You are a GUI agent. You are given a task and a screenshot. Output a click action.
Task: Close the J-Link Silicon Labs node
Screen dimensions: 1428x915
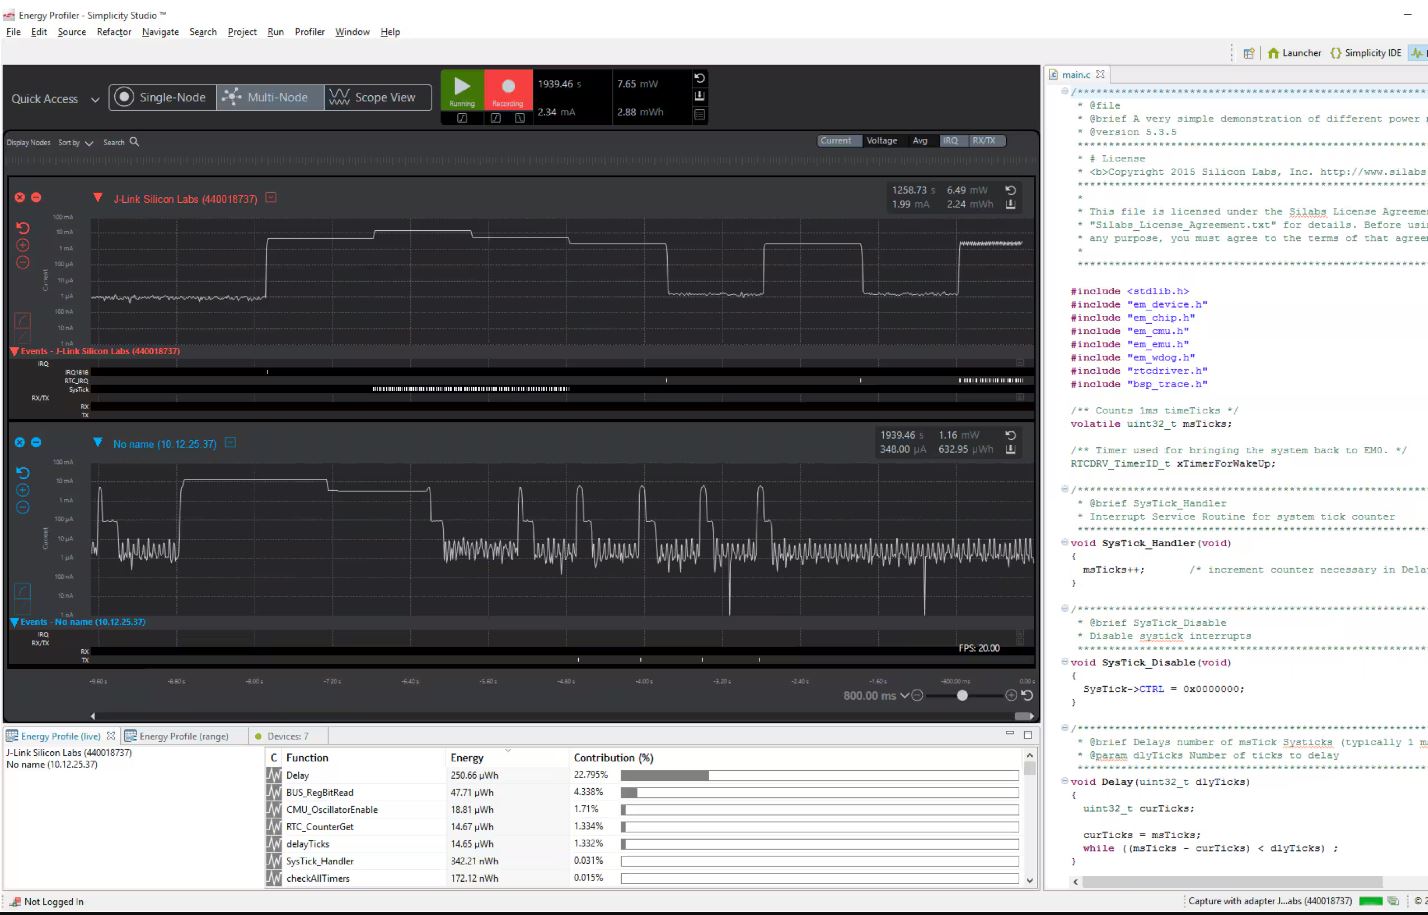[19, 198]
